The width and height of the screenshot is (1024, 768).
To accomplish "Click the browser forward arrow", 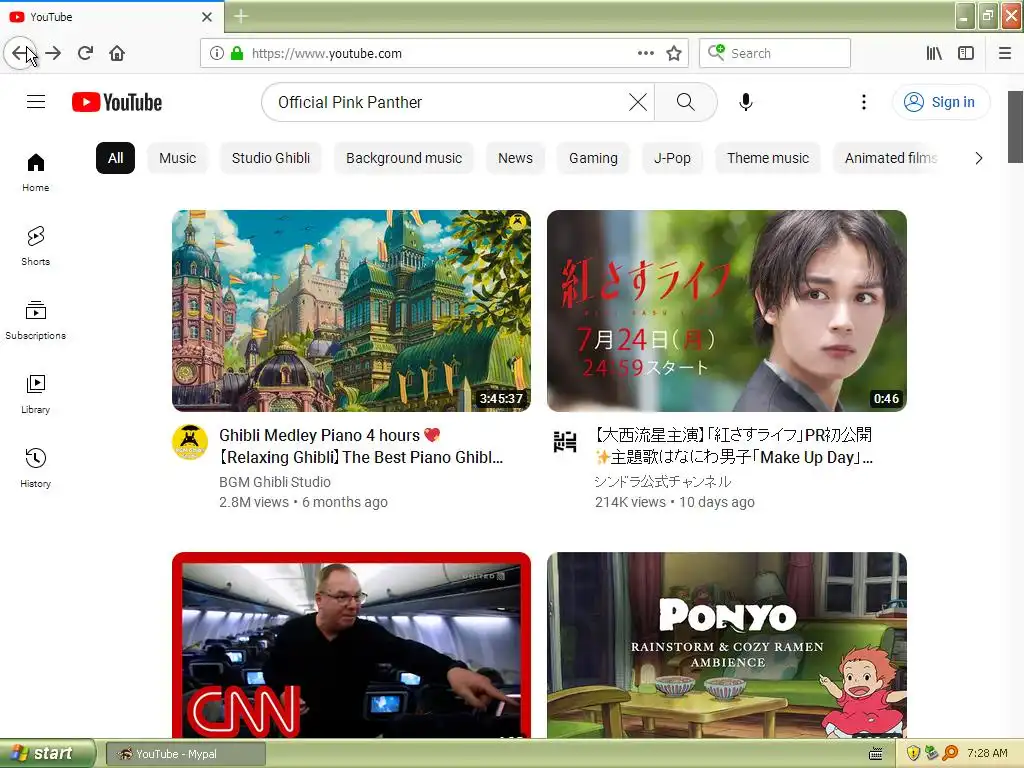I will click(x=54, y=53).
